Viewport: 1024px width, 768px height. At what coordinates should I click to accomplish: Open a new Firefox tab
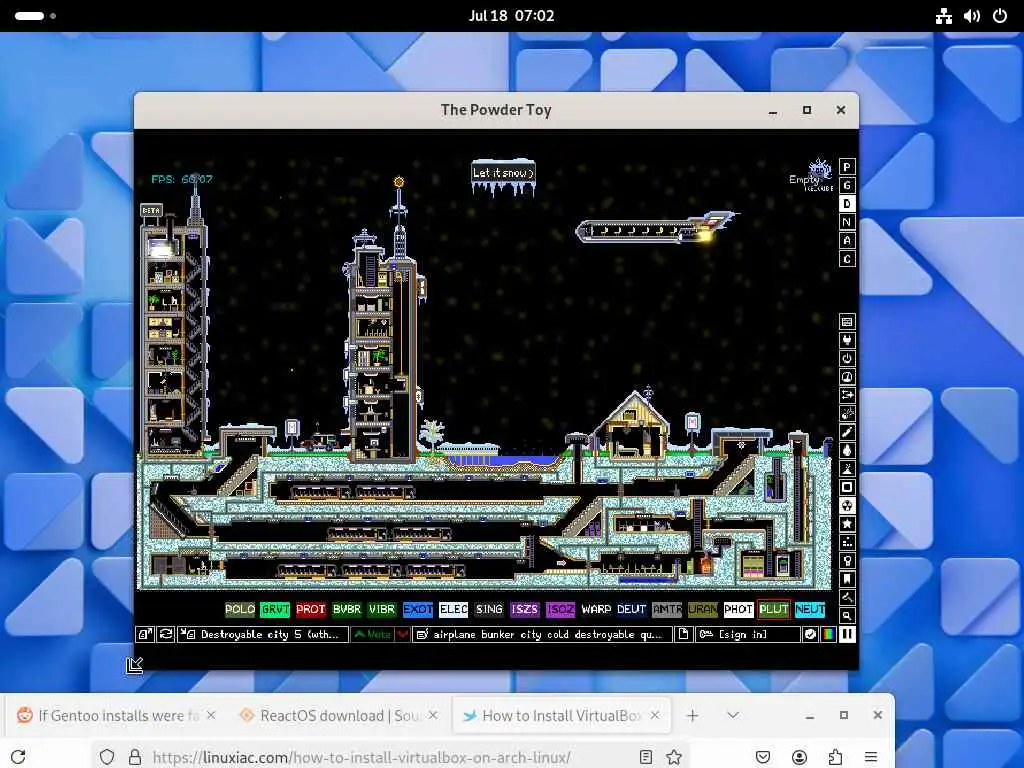692,716
